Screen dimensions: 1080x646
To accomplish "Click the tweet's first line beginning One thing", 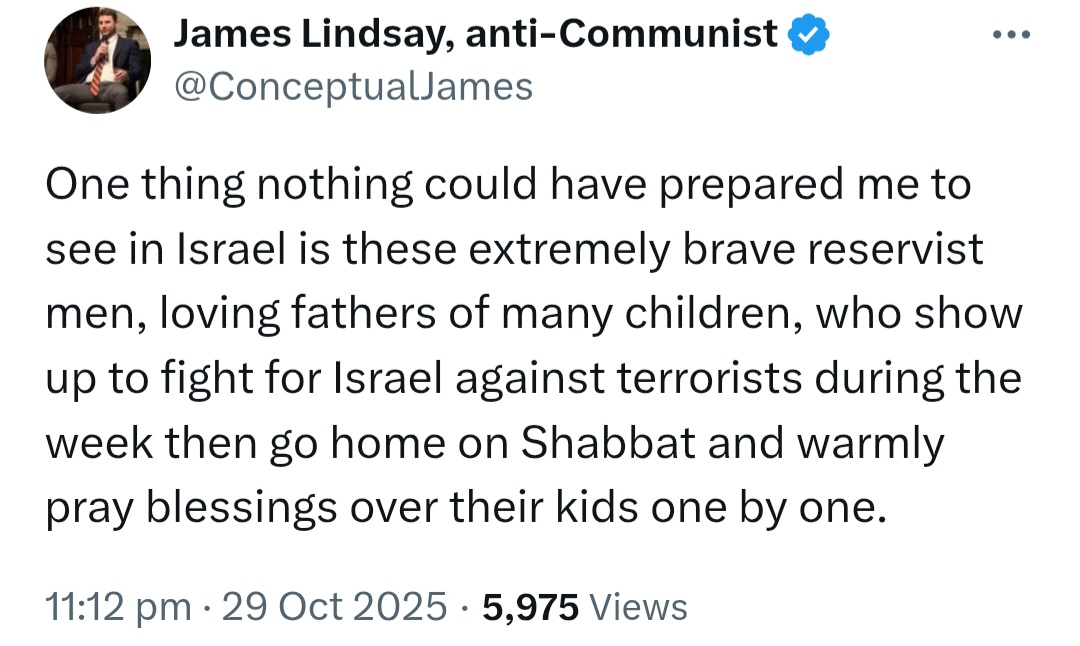I will (508, 185).
